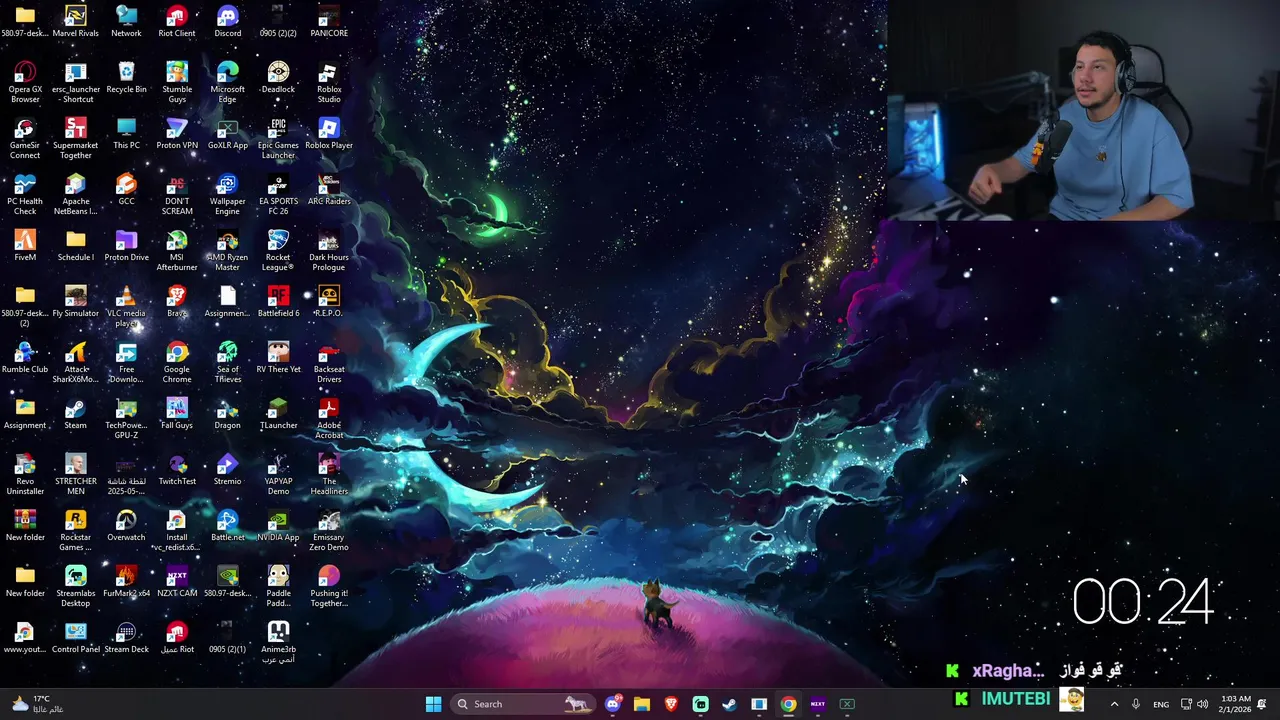Select the Google Chrome desktop shortcut
1280x720 pixels.
[x=177, y=362]
